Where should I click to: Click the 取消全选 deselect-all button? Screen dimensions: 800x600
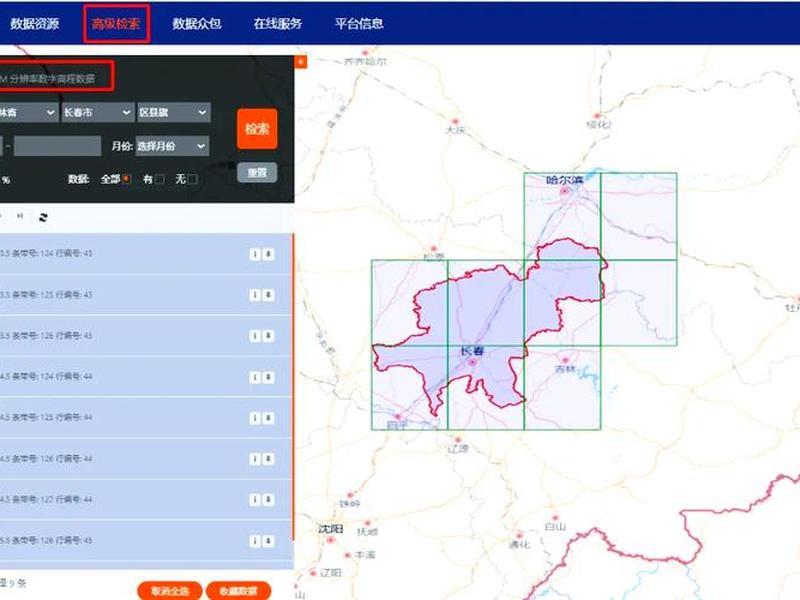(170, 591)
